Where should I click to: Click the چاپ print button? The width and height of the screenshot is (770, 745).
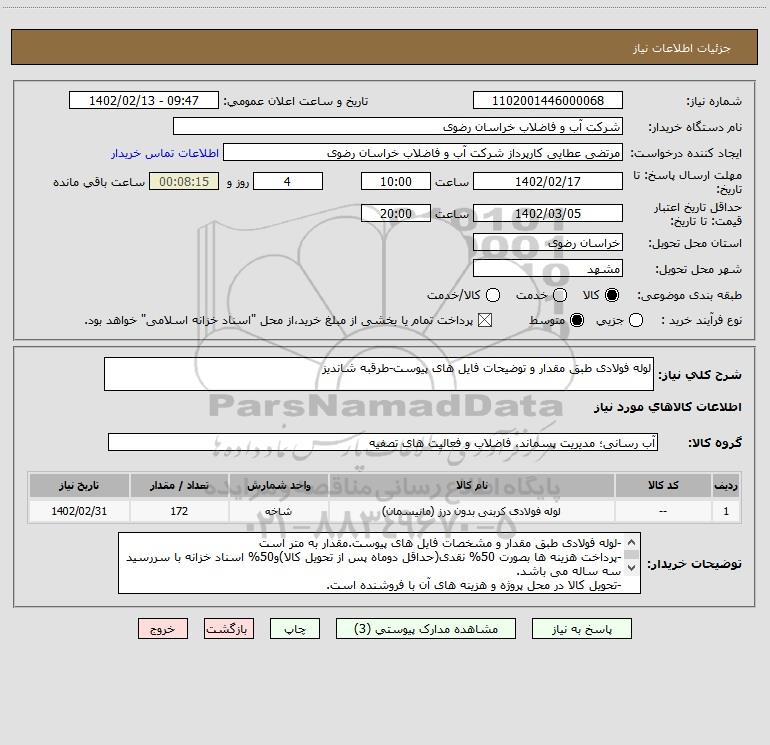(x=295, y=629)
